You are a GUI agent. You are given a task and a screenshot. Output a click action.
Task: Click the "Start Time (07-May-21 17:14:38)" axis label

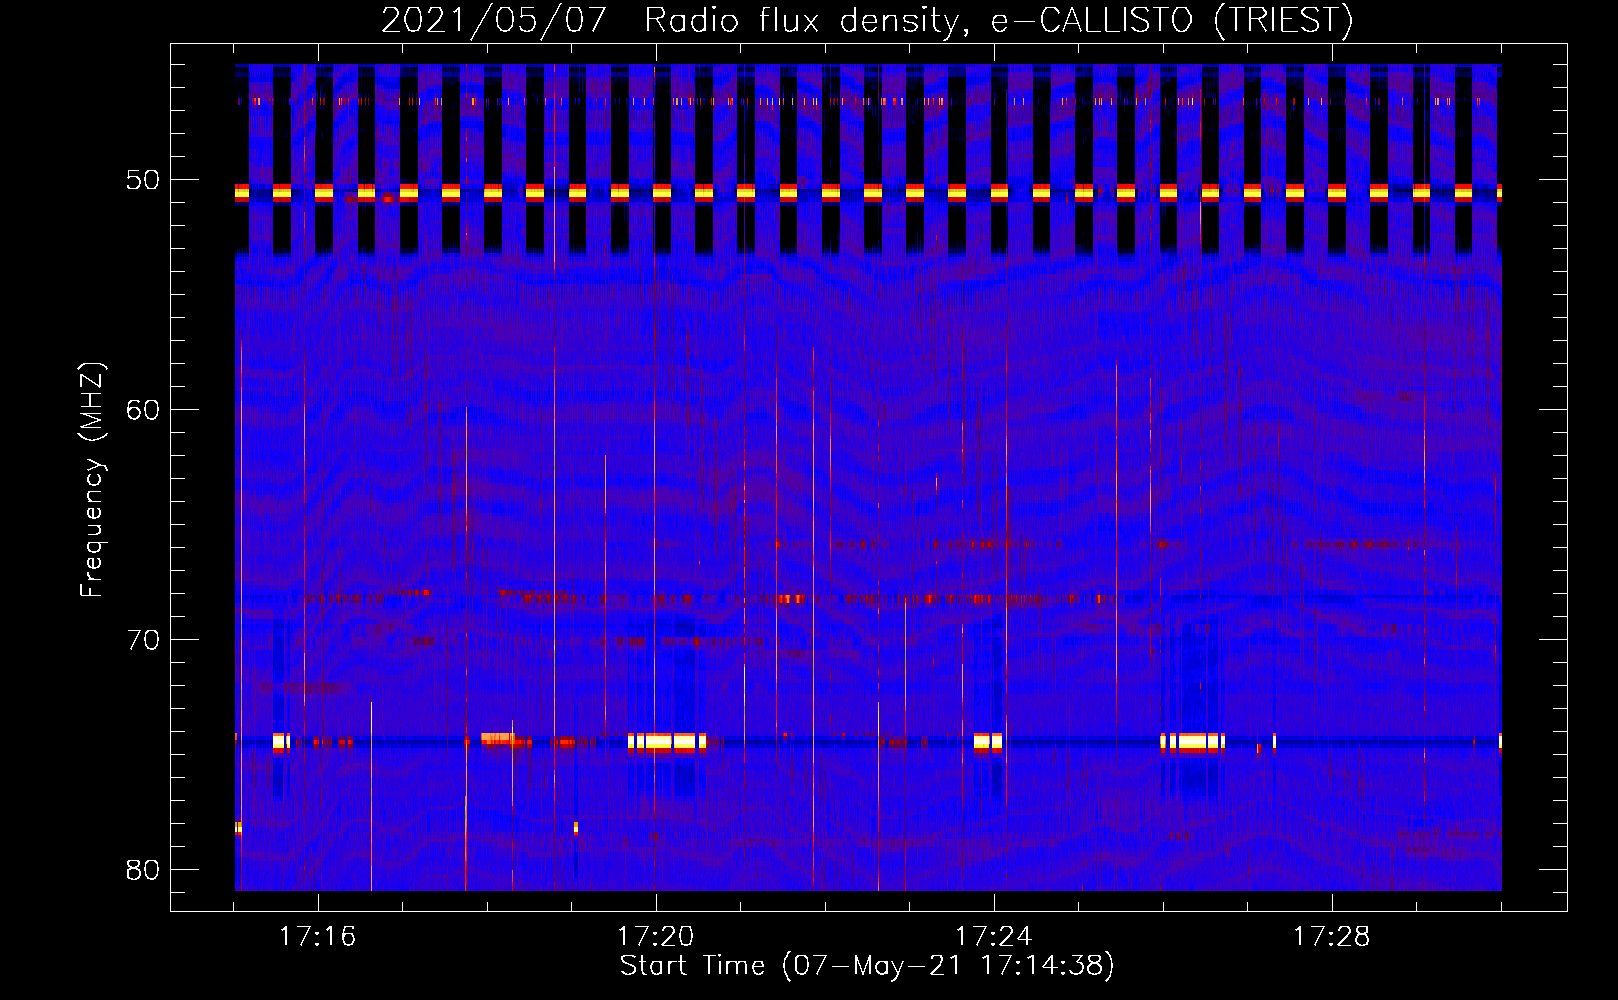[x=867, y=966]
